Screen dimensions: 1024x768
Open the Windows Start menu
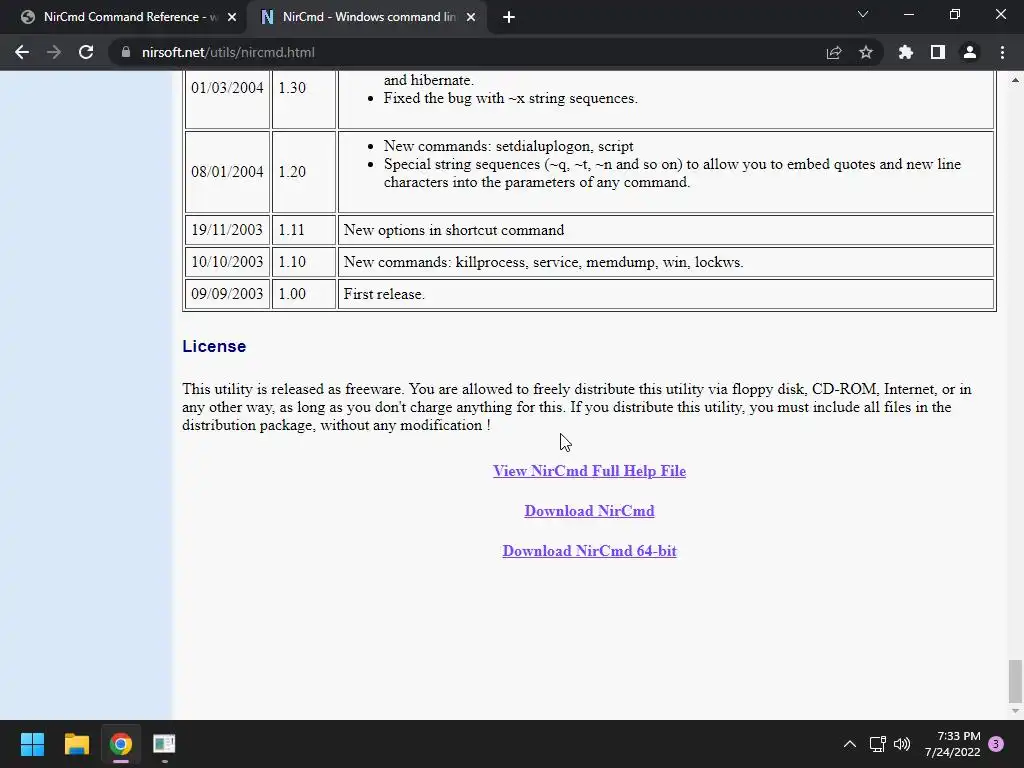pyautogui.click(x=32, y=744)
